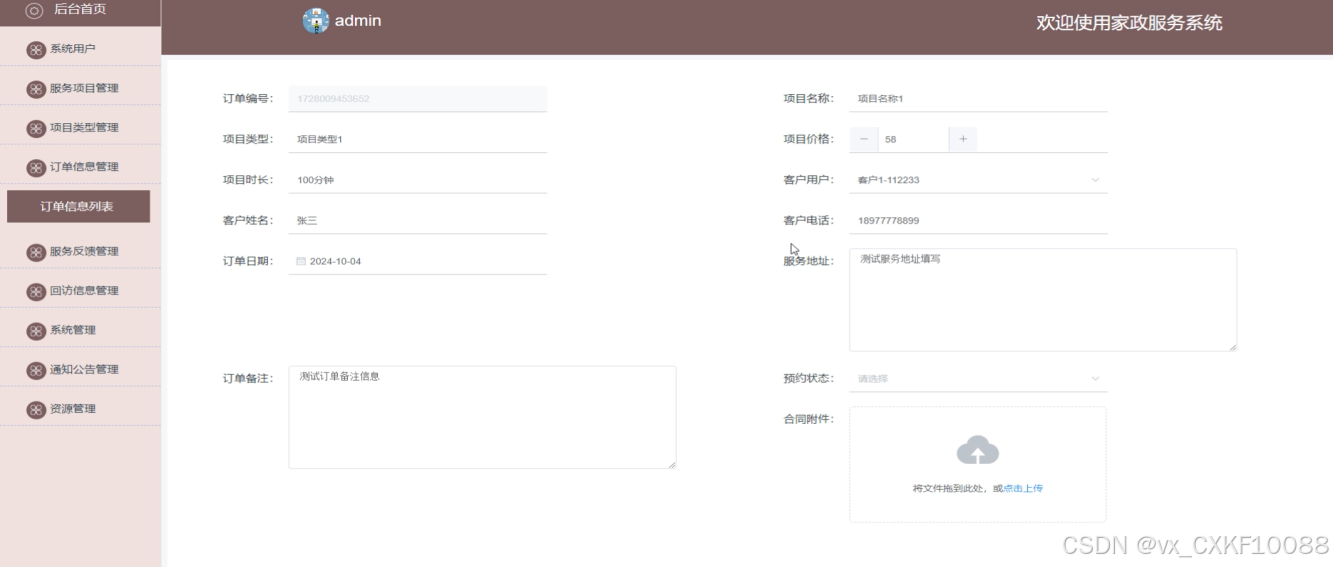Click the 订单备注 text area
Viewport: 1333px width, 567px height.
482,417
